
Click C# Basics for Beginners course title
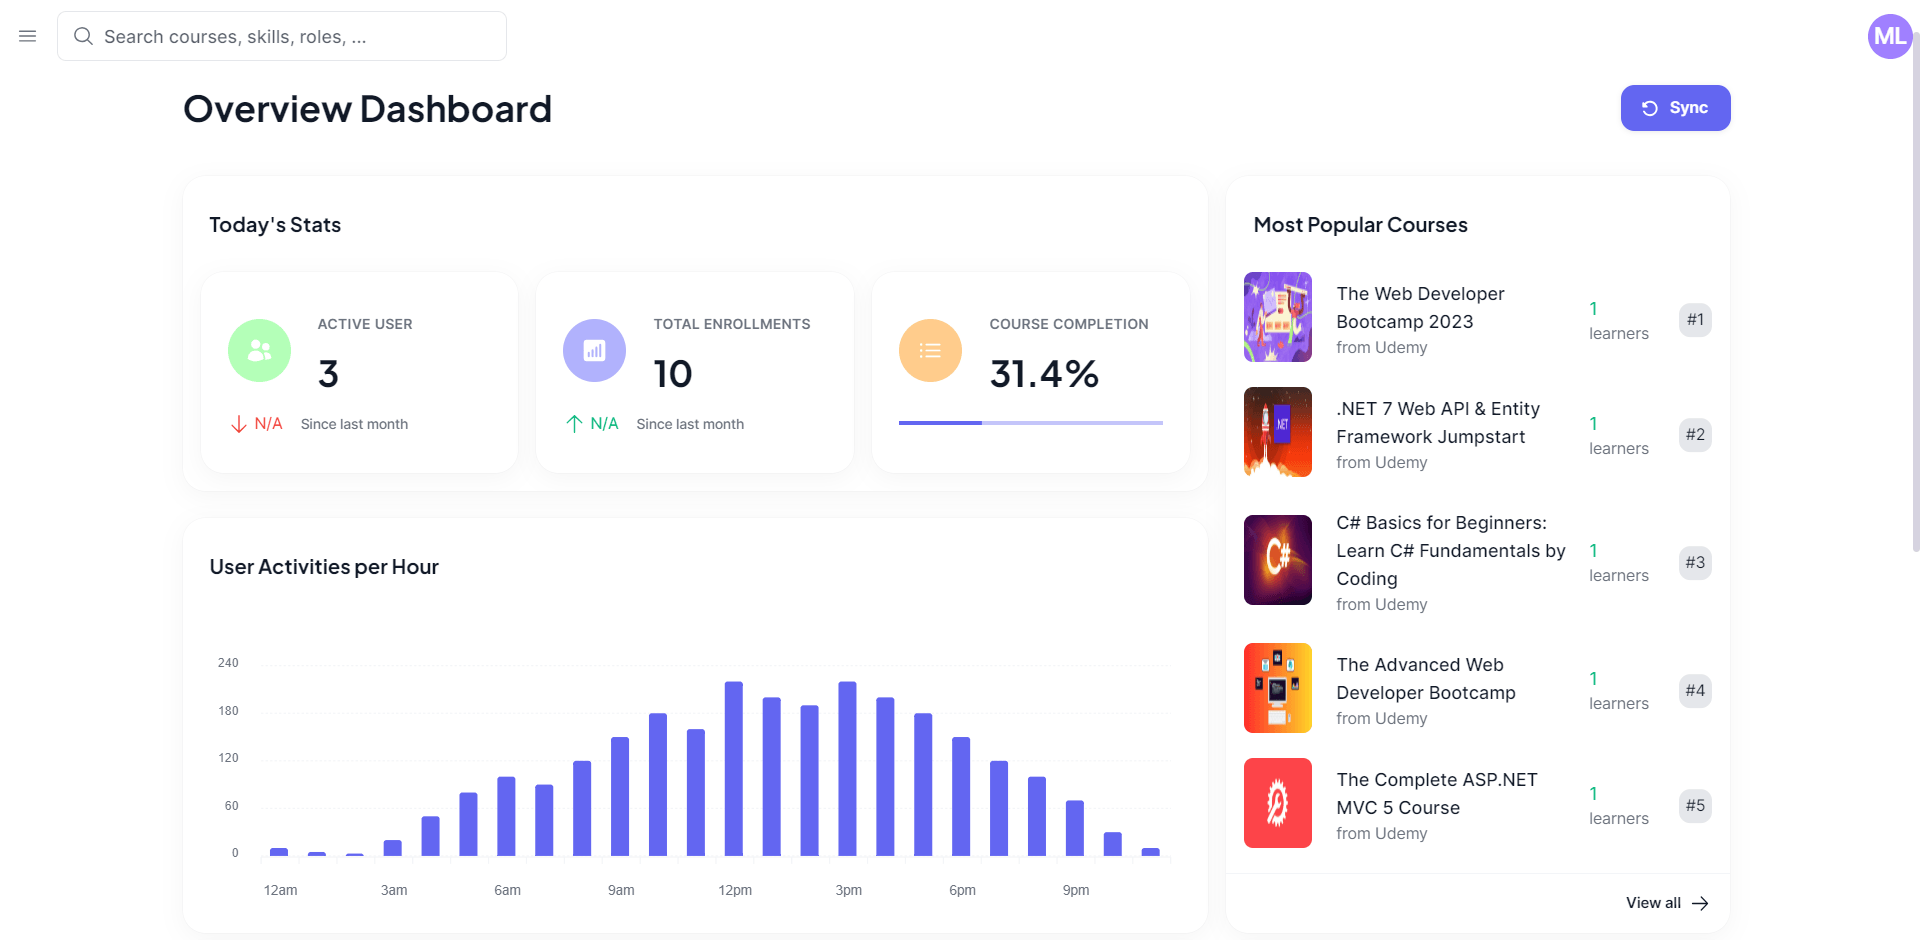point(1451,550)
